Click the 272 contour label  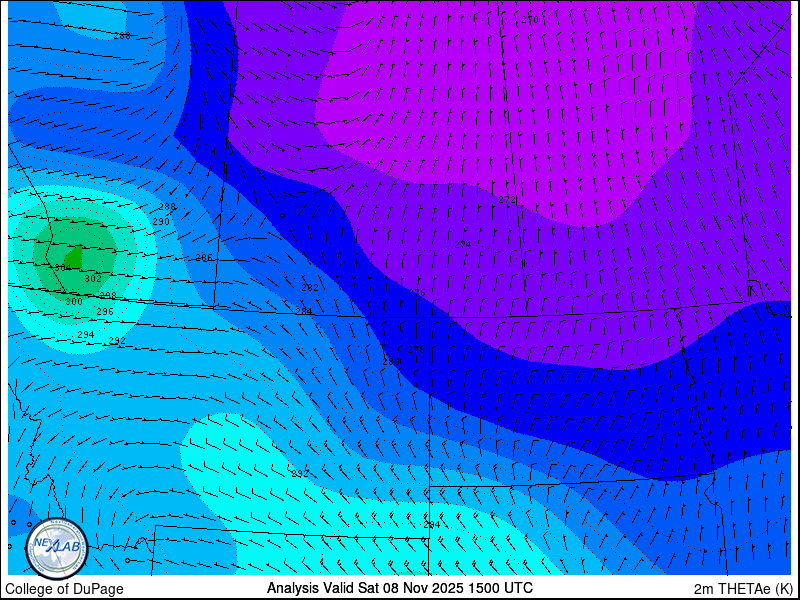tap(507, 200)
